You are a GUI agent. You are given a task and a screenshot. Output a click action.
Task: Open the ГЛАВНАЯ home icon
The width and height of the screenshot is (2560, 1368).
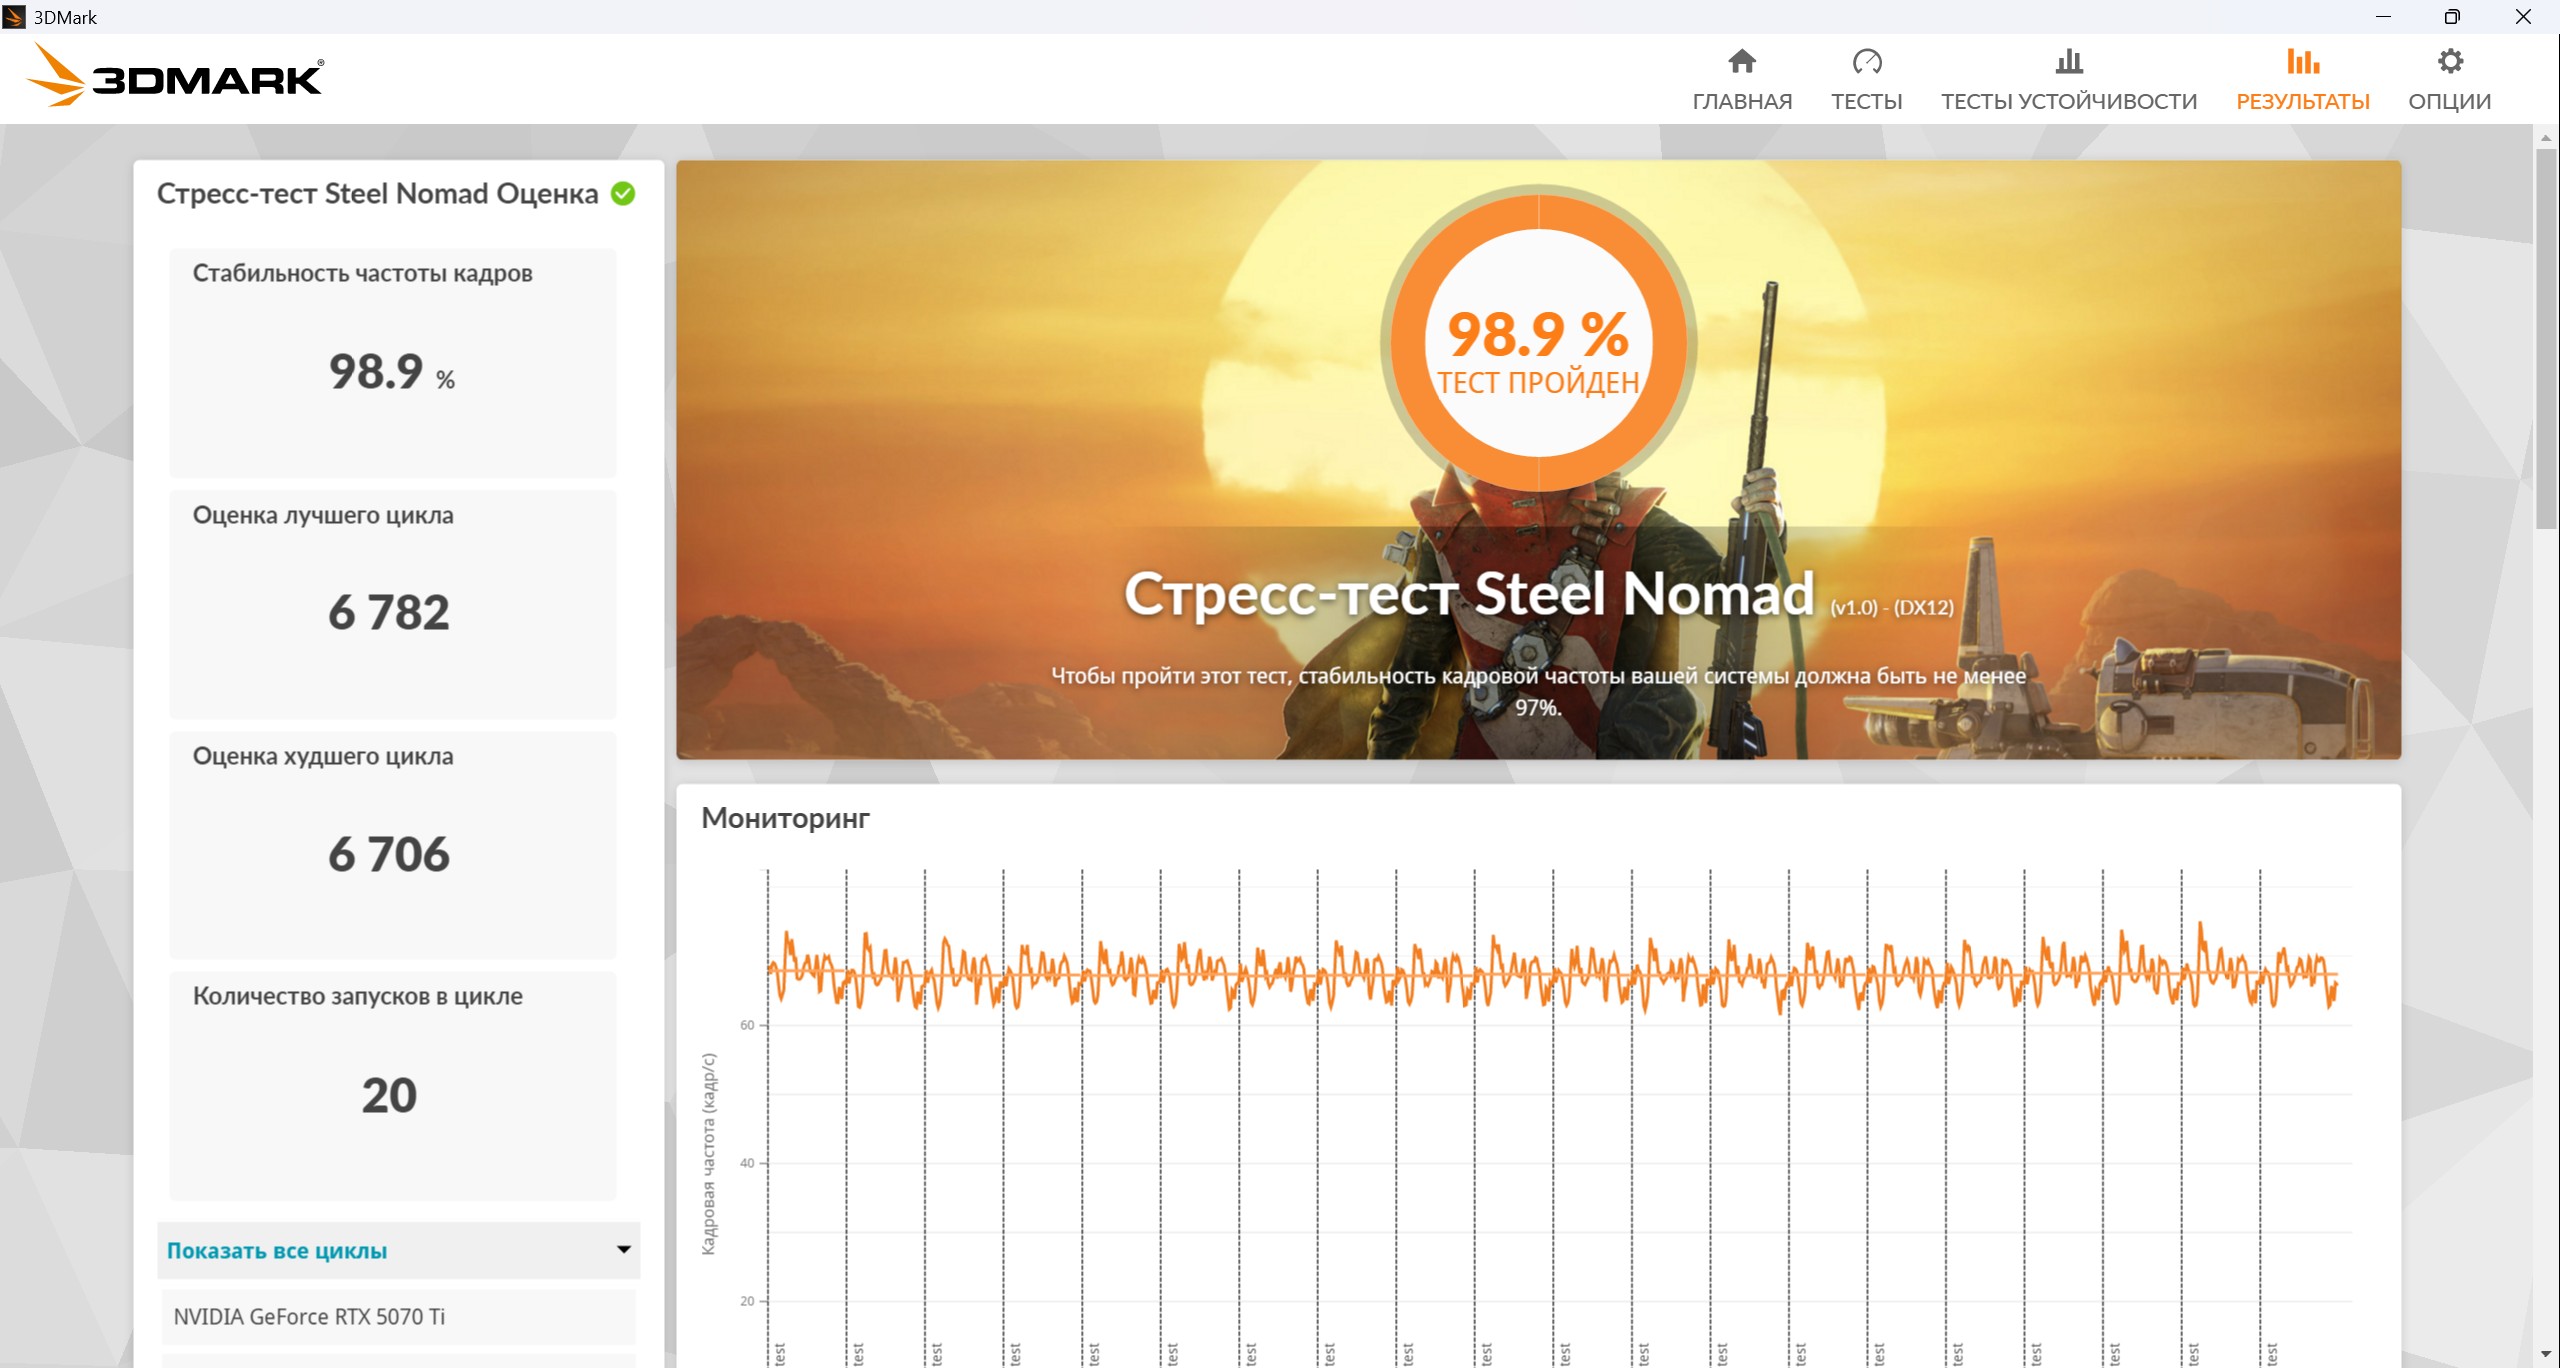click(1742, 61)
